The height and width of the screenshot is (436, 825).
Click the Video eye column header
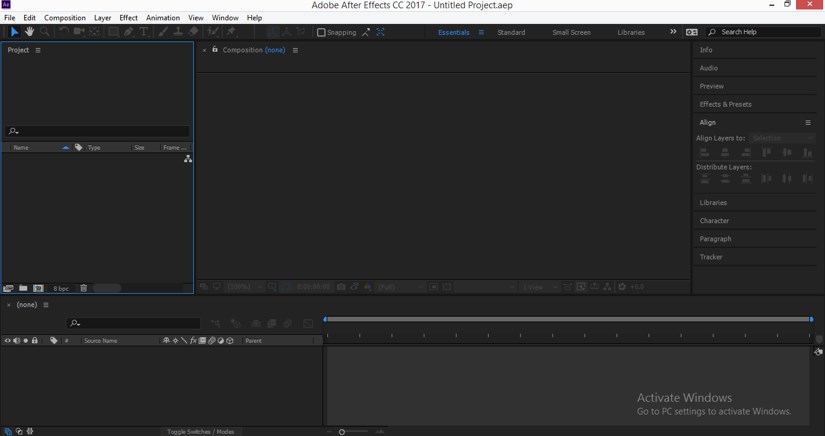click(x=7, y=341)
